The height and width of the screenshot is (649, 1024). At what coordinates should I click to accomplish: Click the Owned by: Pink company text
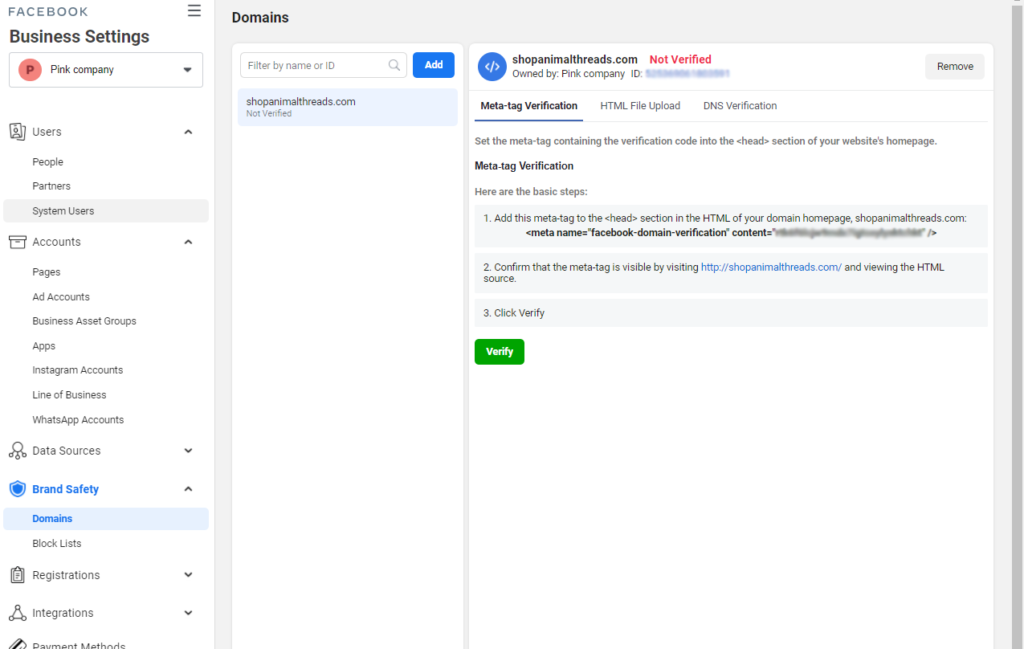coord(568,74)
